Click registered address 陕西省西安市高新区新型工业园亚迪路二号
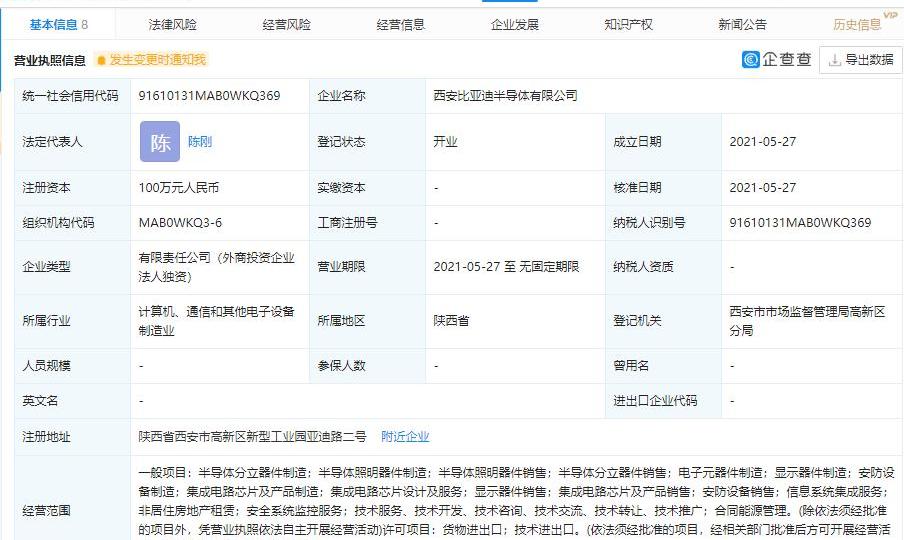This screenshot has height=540, width=904. point(252,436)
